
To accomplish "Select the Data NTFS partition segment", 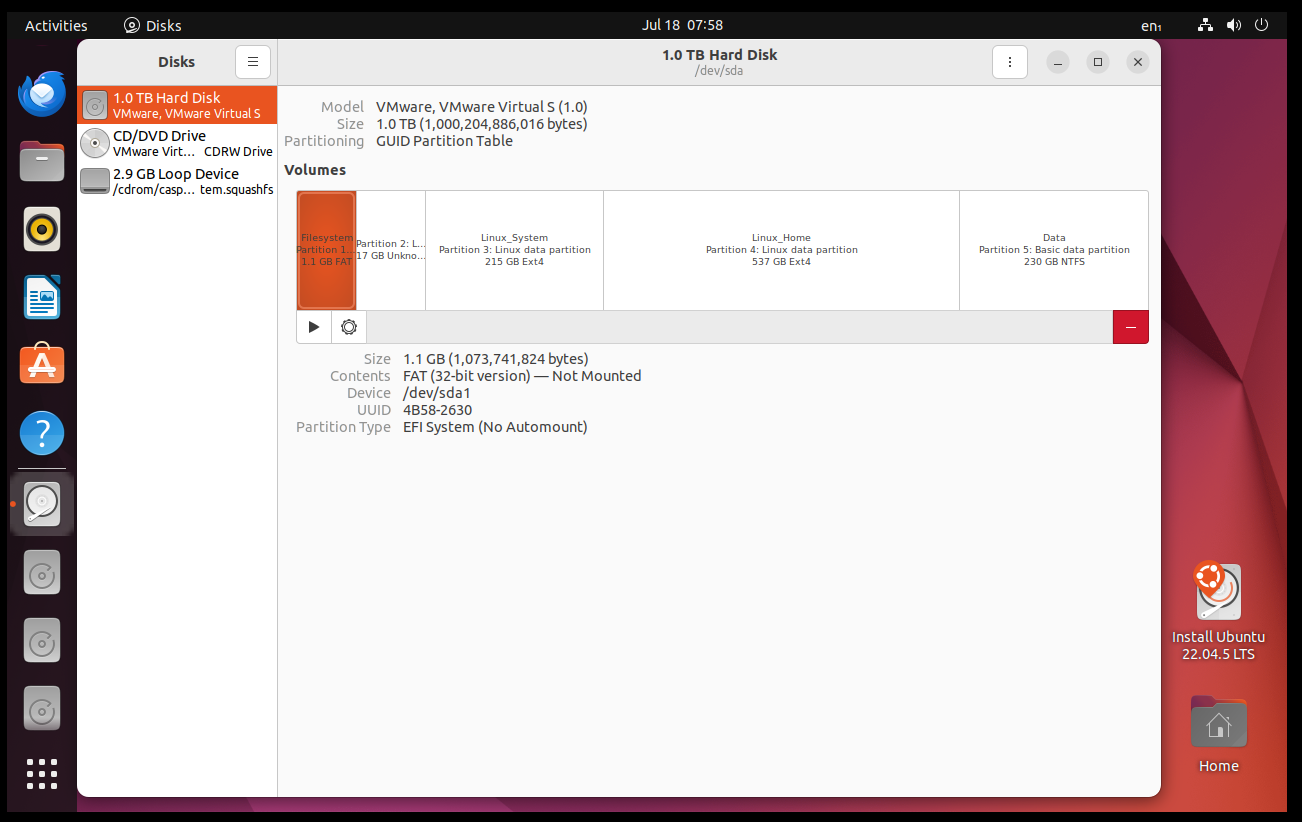I will coord(1053,250).
